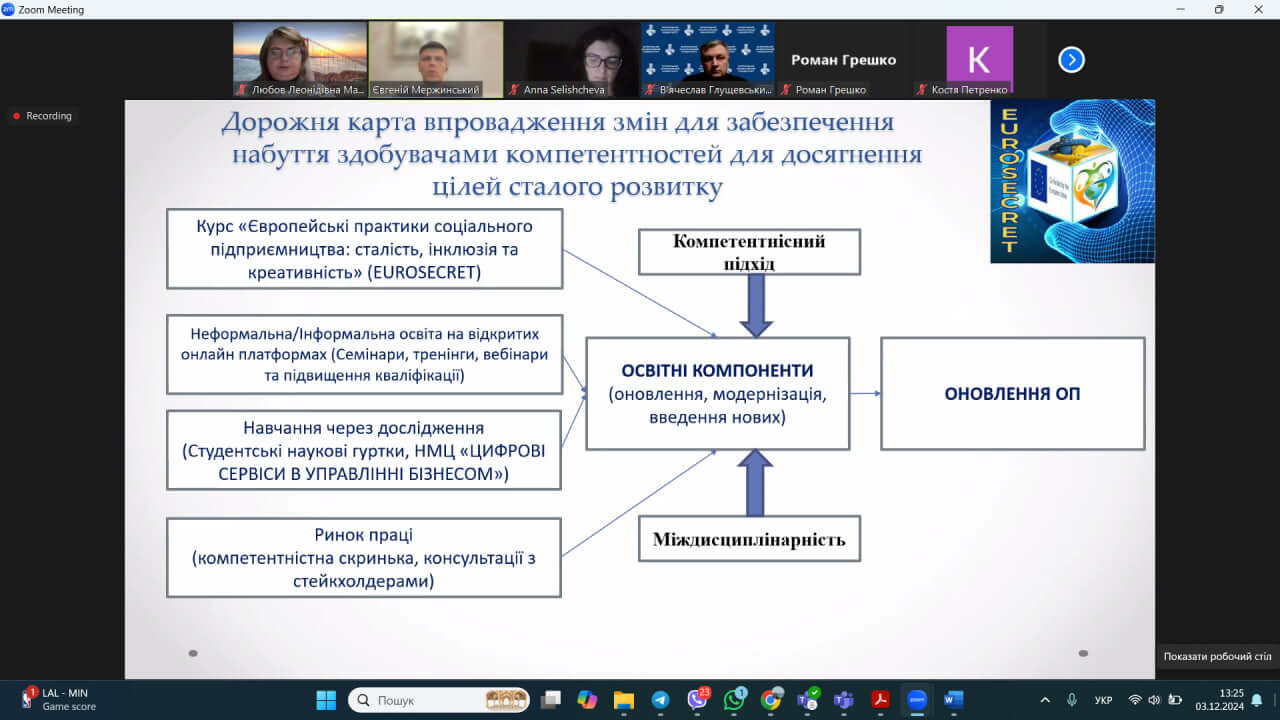Show next participants with blue arrow

coord(1071,60)
